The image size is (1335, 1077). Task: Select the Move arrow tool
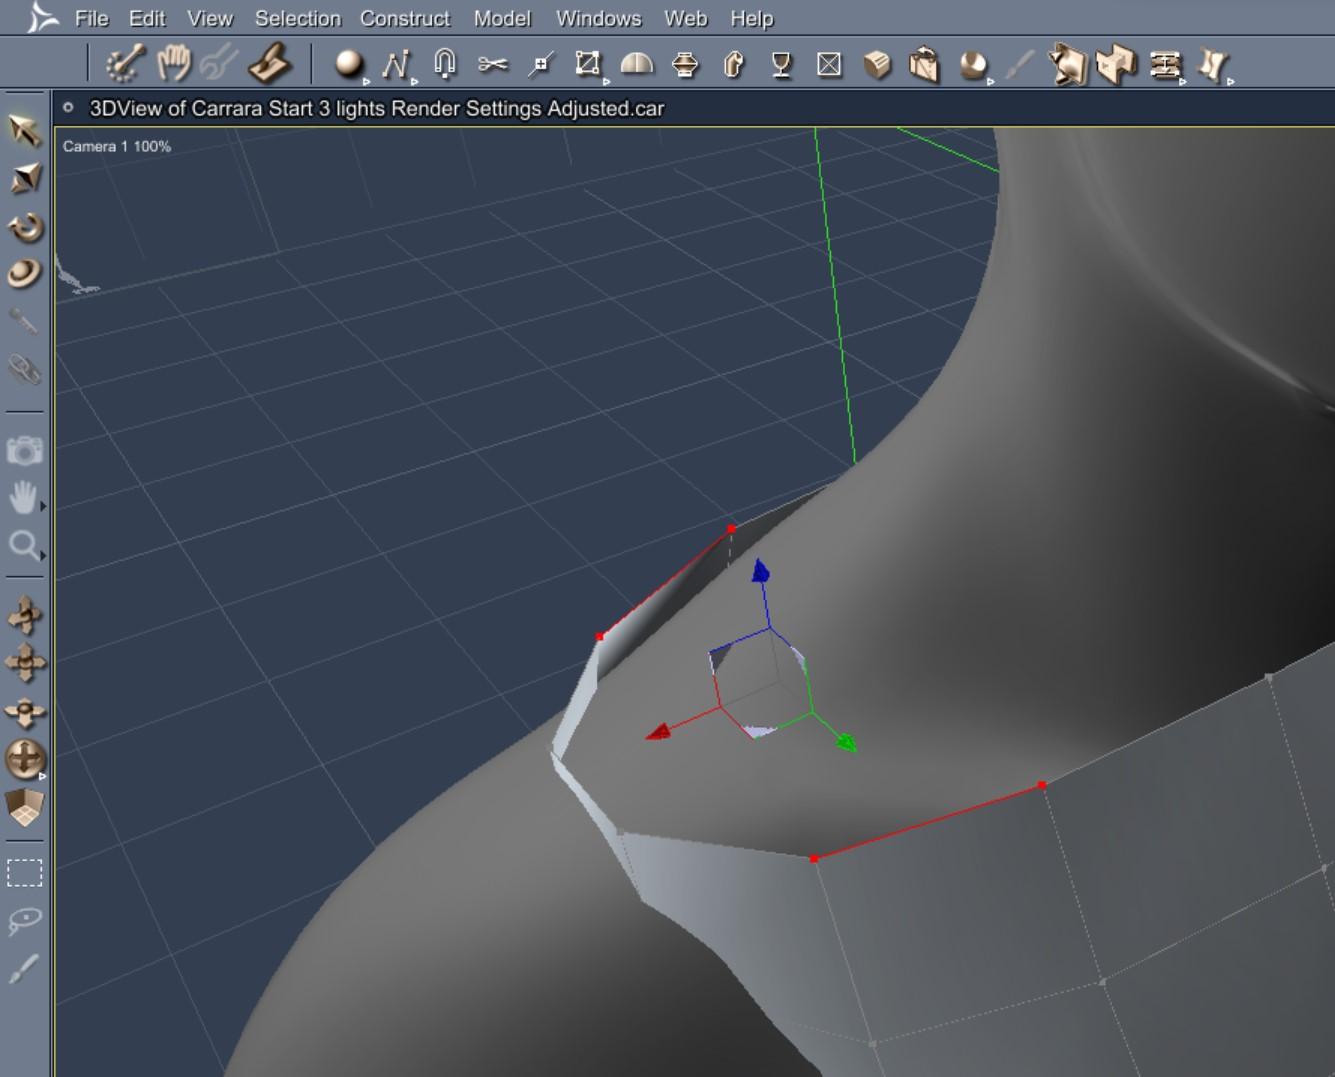tap(25, 129)
